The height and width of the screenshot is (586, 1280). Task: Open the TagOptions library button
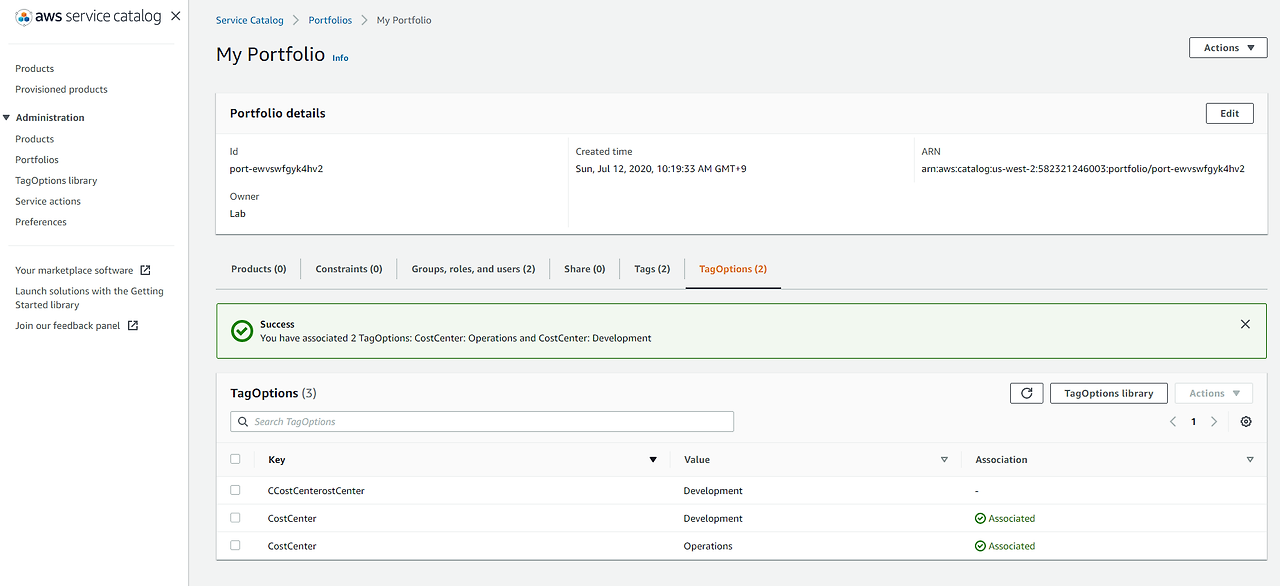point(1109,393)
